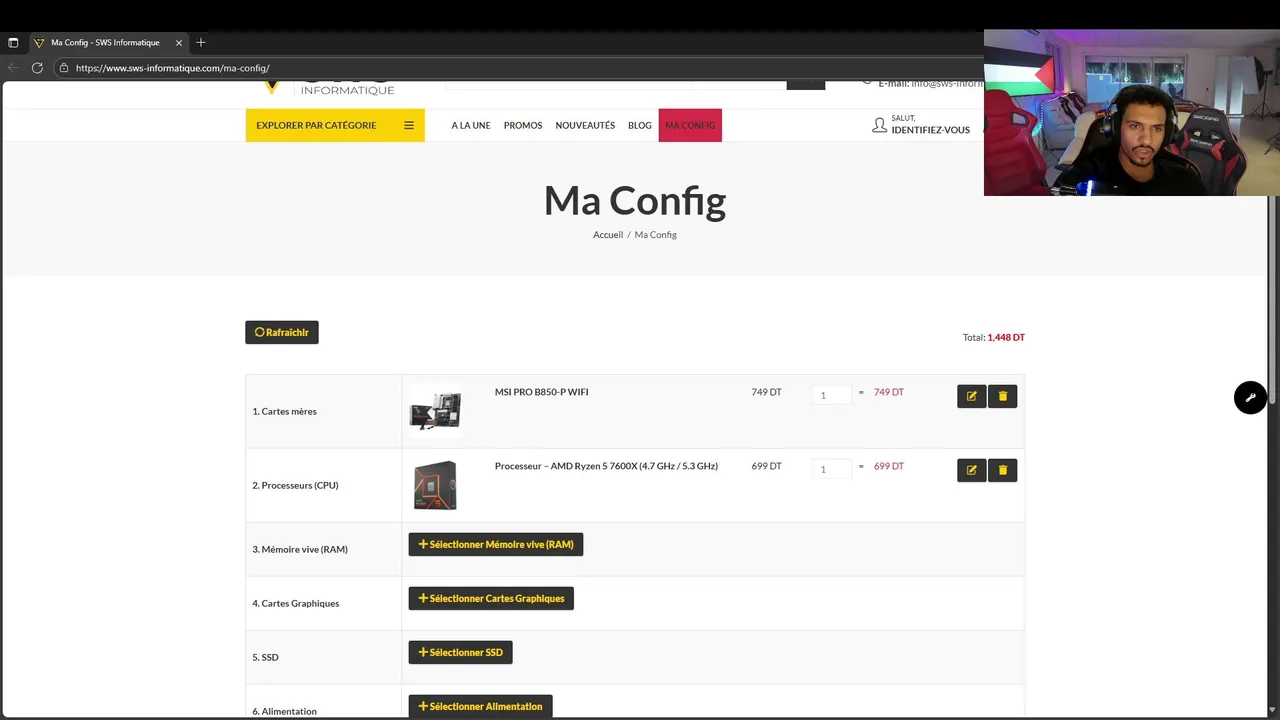Click the Rafraîchir button
Image resolution: width=1280 pixels, height=720 pixels.
[282, 332]
